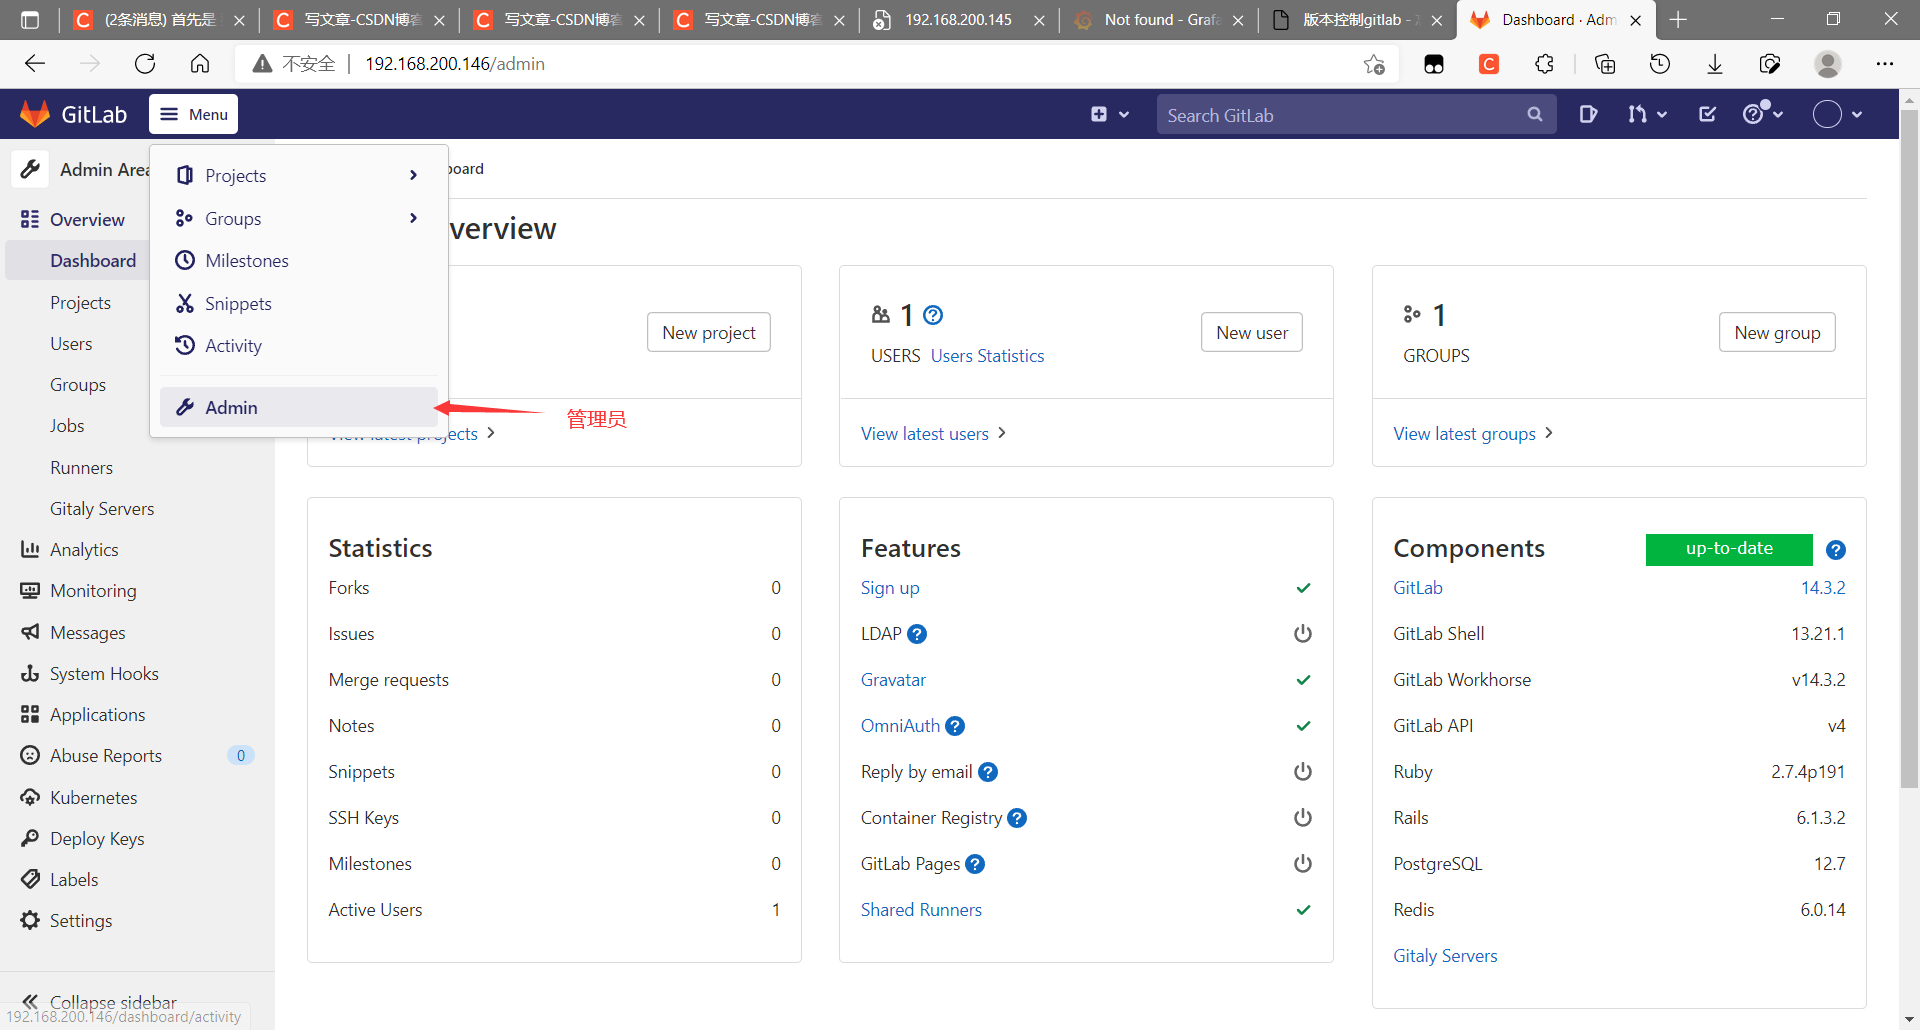Viewport: 1920px width, 1030px height.
Task: Open the user avatar dropdown
Action: (1838, 114)
